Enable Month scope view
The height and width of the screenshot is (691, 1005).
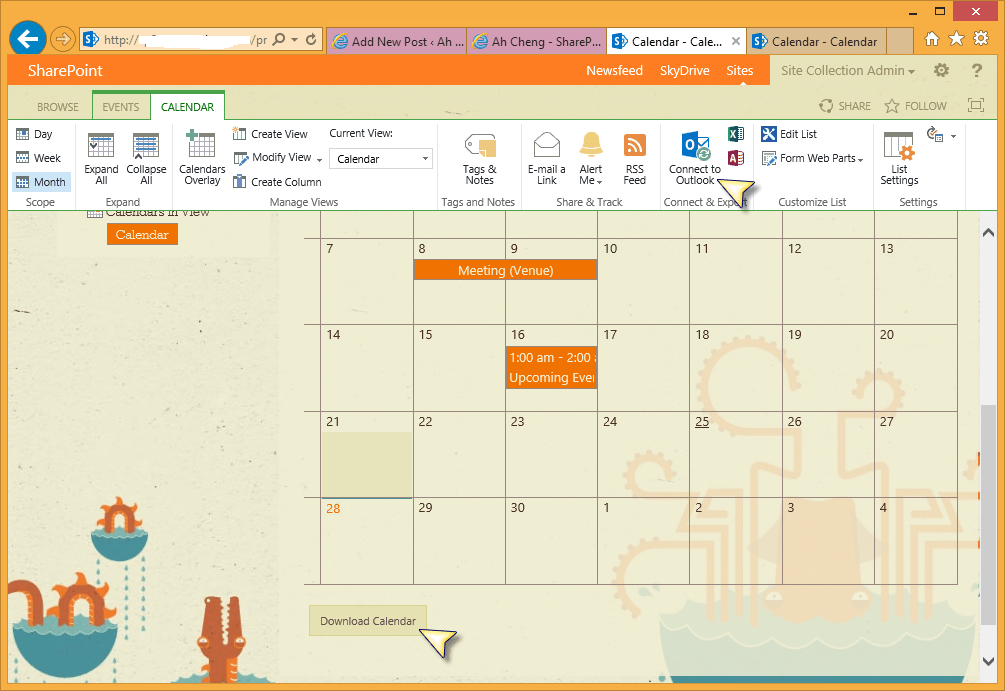43,181
